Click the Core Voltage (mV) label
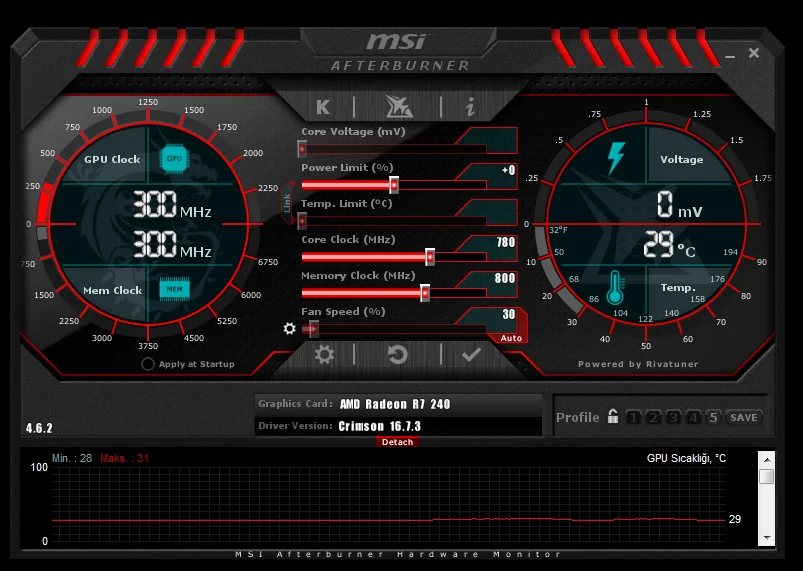The width and height of the screenshot is (803, 571). point(353,132)
